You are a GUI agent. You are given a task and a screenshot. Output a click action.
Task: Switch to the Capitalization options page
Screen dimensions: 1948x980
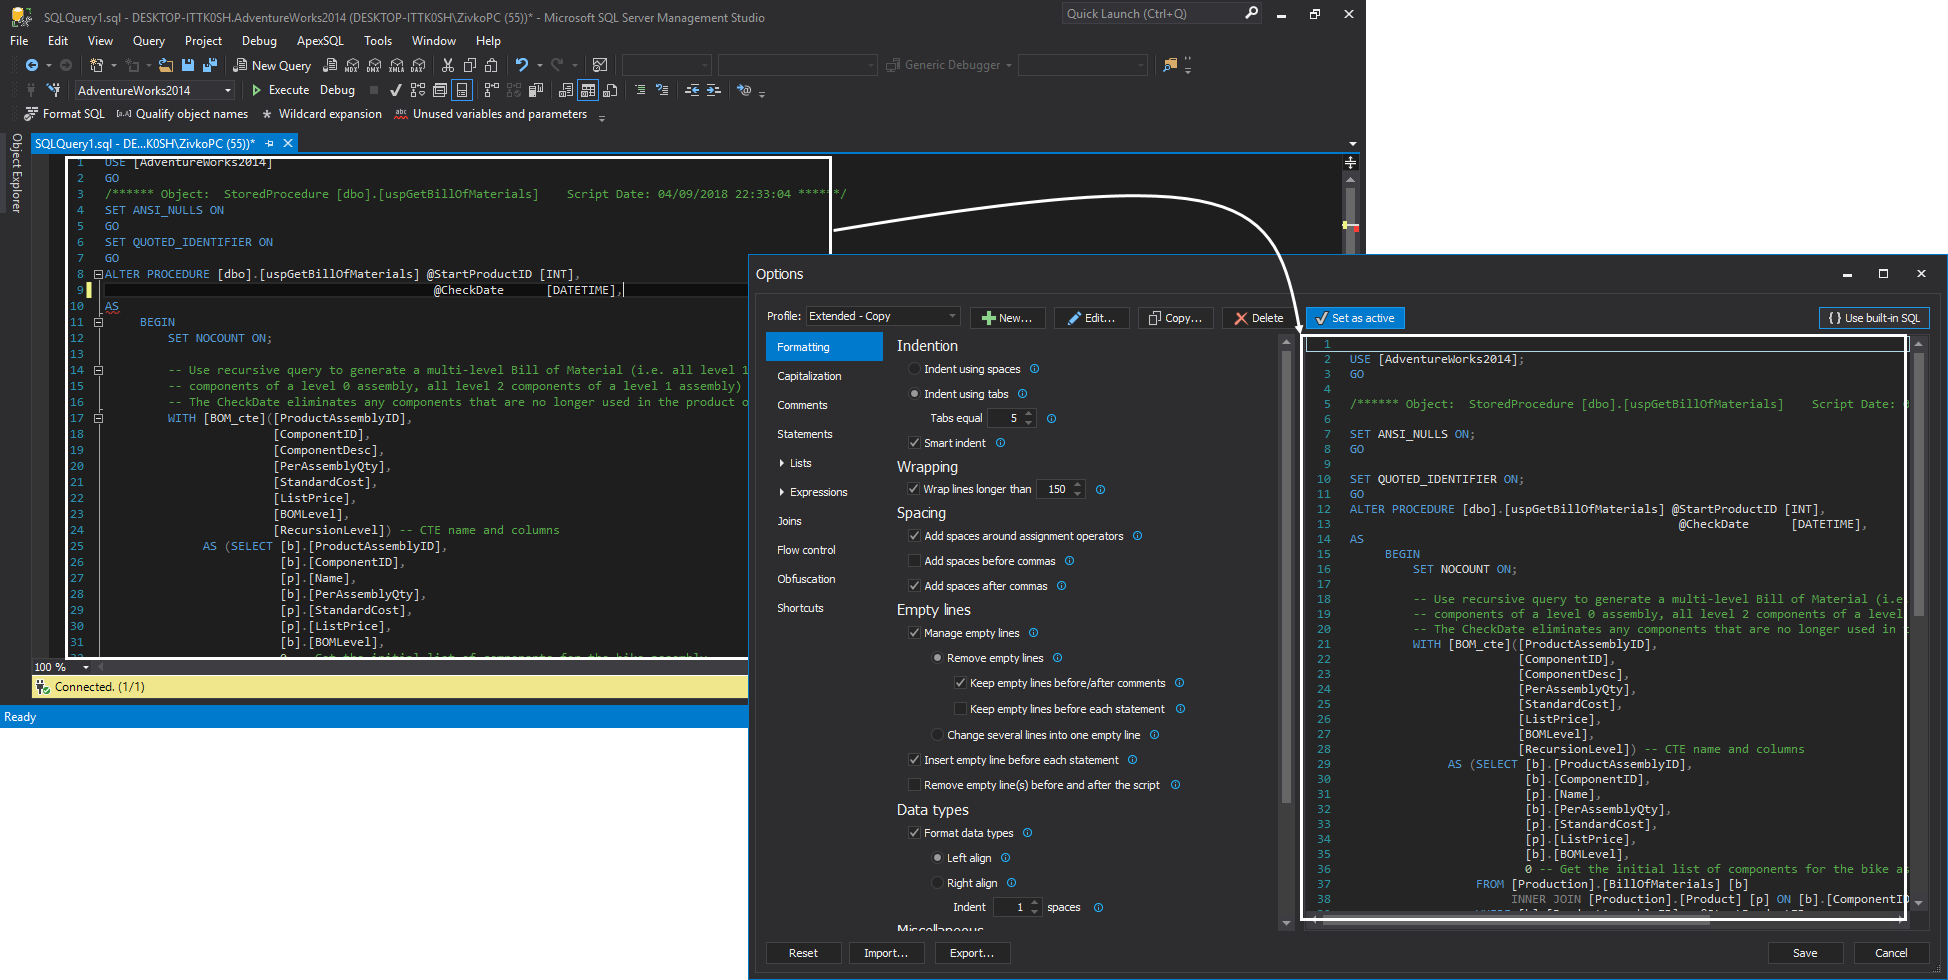coord(811,375)
